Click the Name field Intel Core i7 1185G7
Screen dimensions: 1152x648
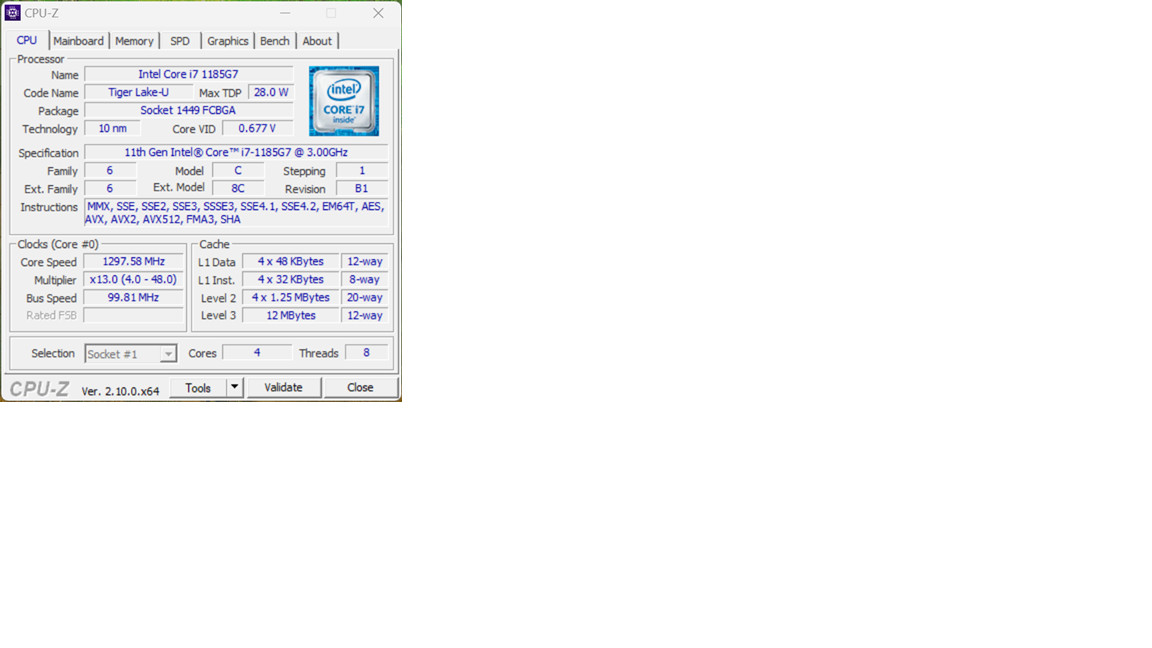[188, 74]
